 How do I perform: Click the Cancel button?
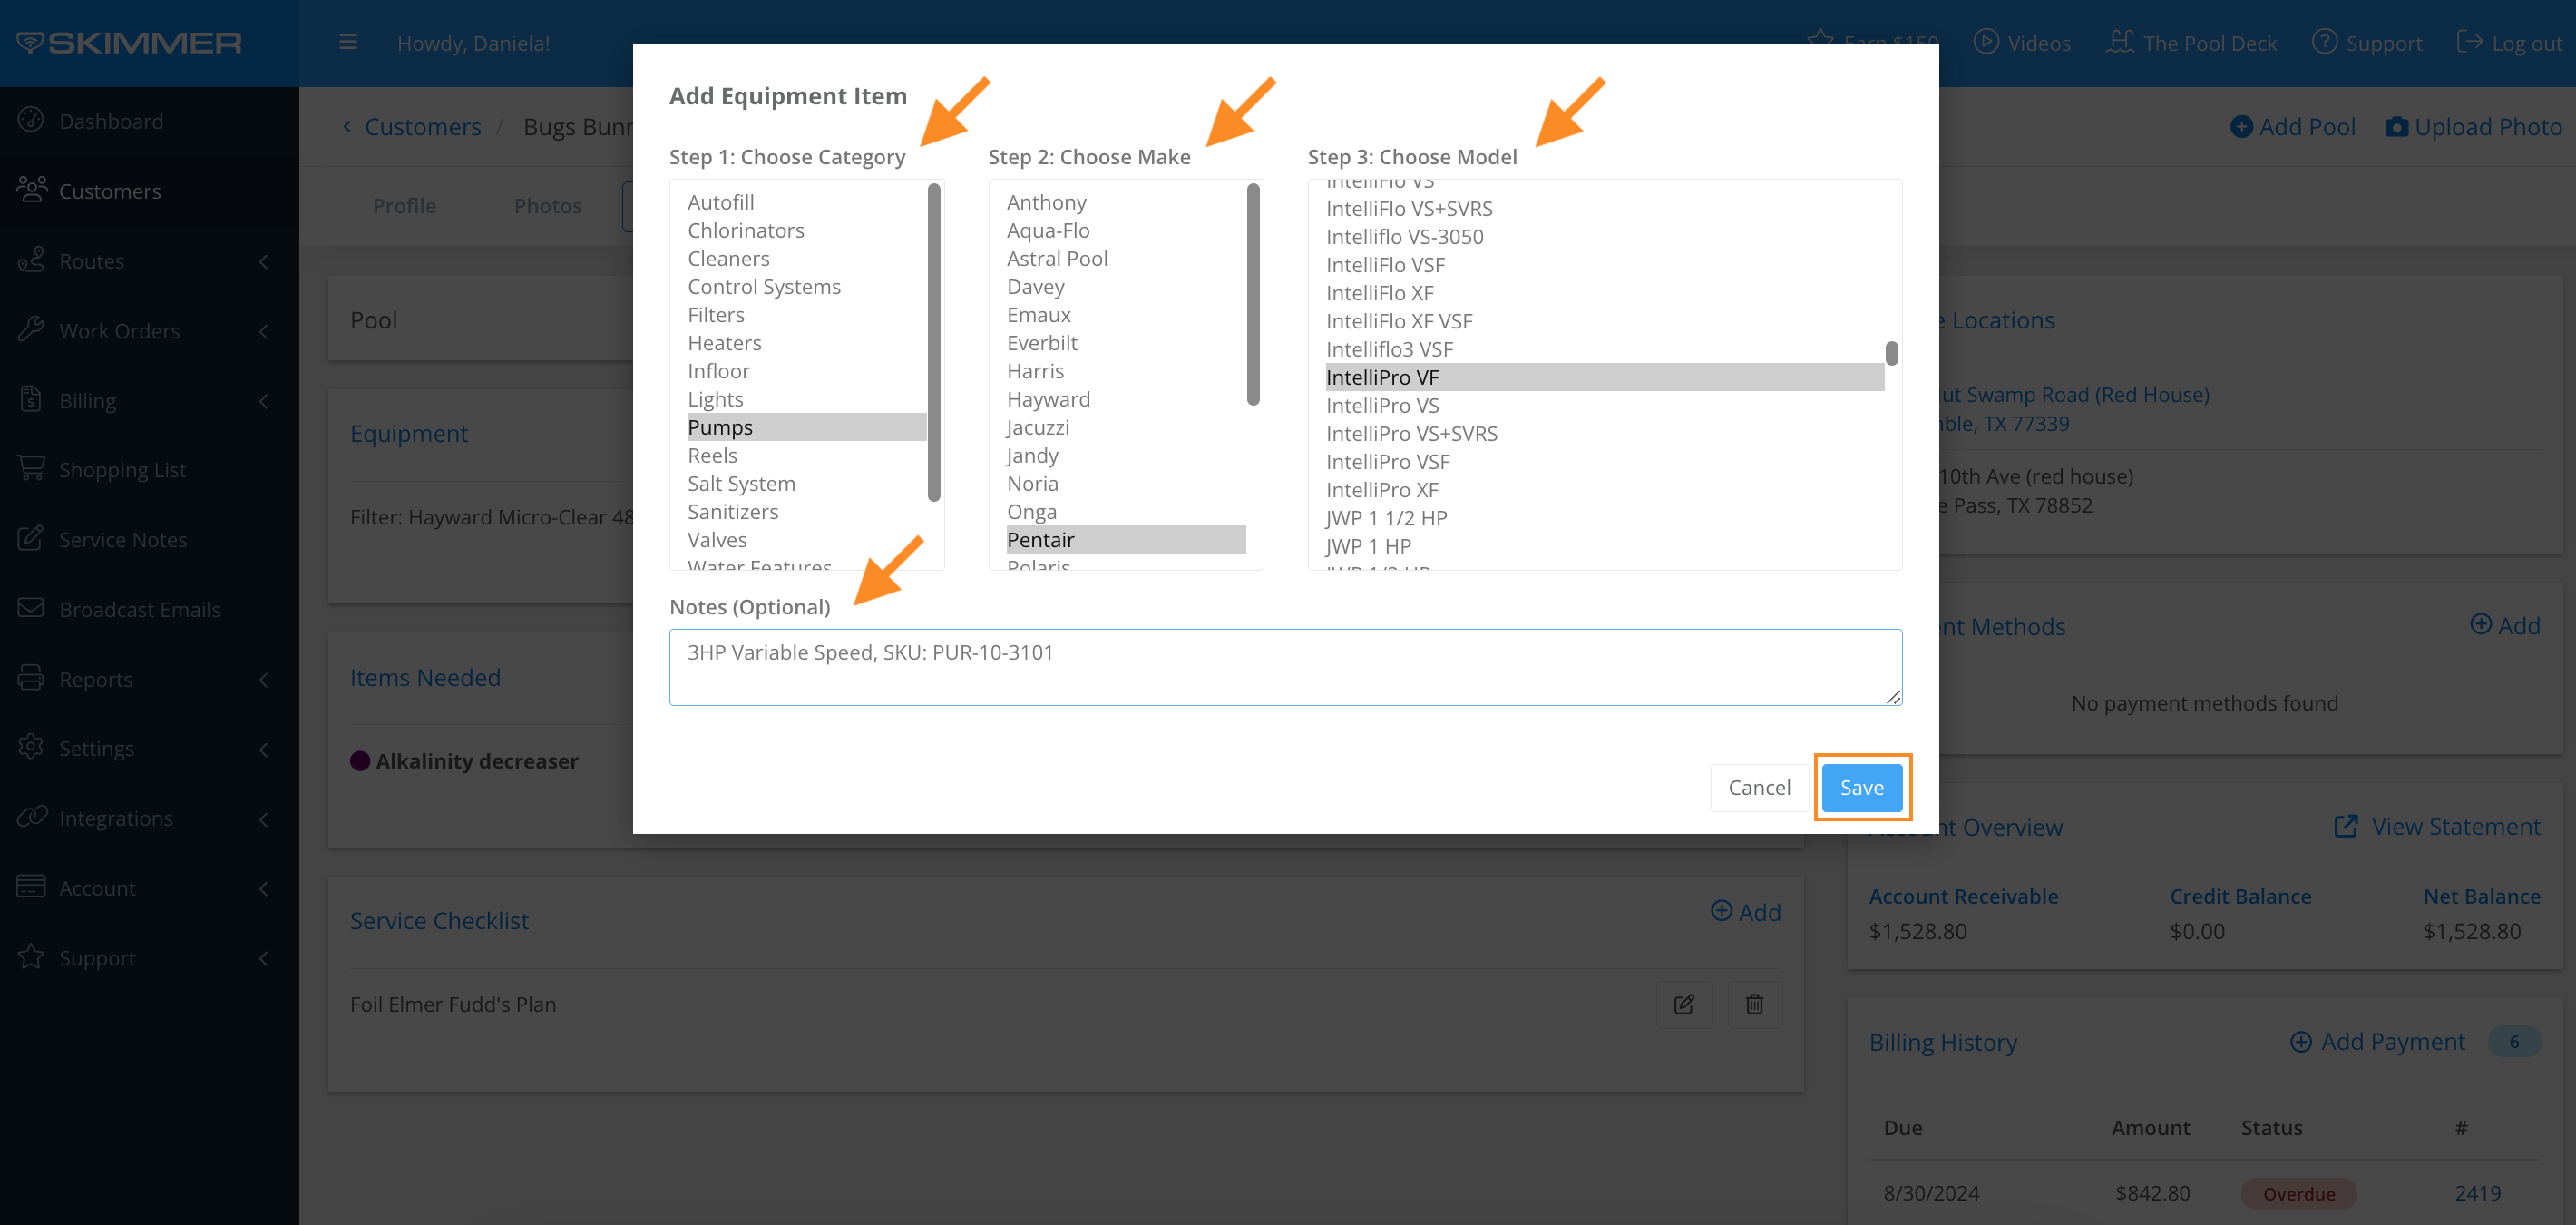[1759, 787]
